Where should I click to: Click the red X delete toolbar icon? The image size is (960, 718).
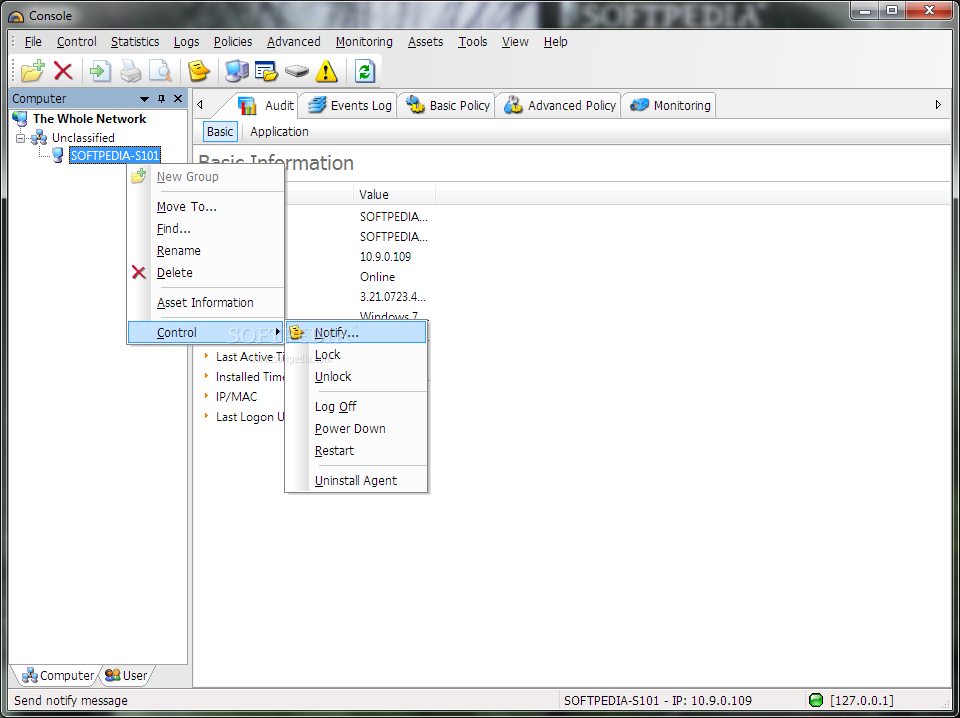tap(63, 71)
